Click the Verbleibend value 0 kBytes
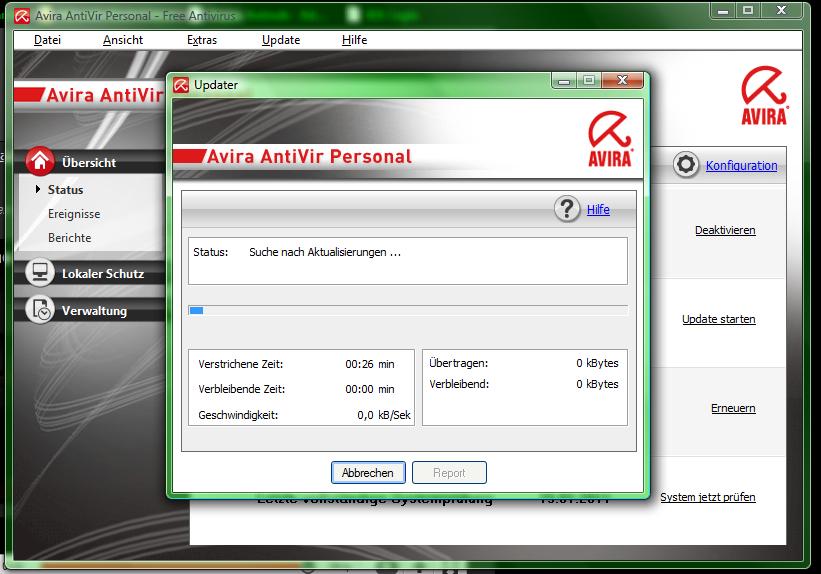The image size is (821, 574). (x=597, y=384)
